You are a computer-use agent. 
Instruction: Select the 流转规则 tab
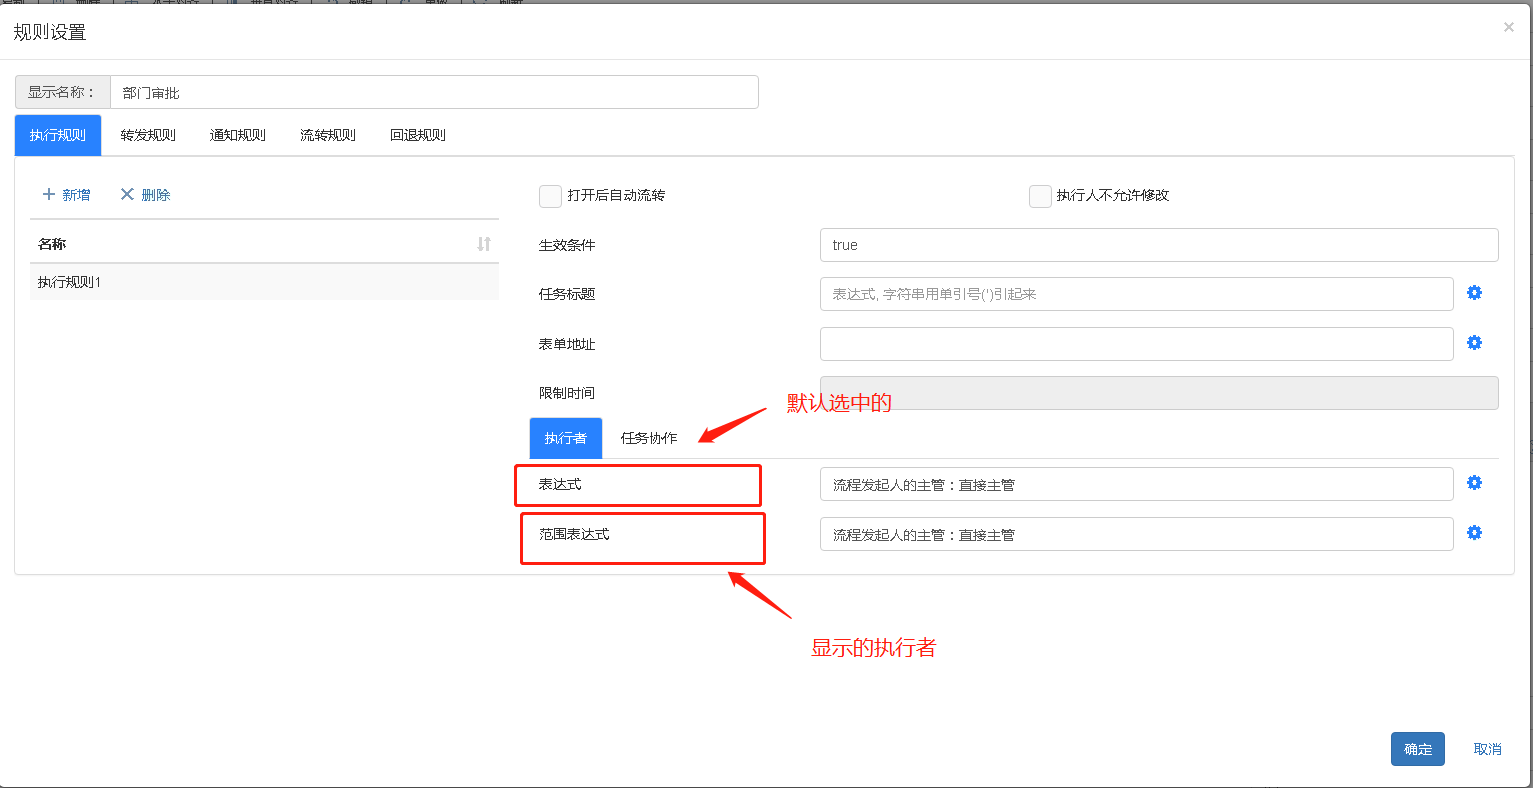pyautogui.click(x=328, y=135)
